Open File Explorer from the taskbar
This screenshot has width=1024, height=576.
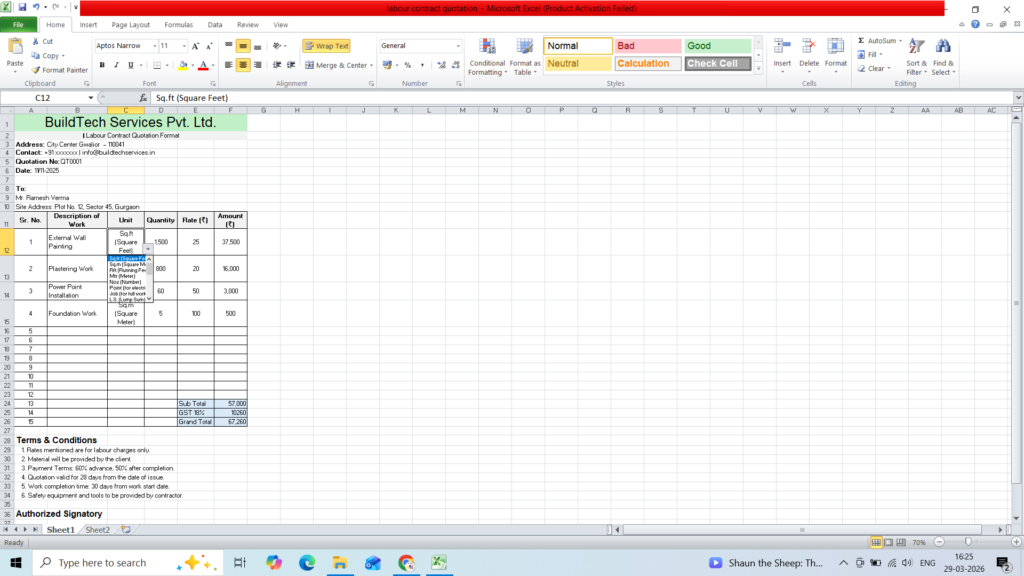(340, 562)
